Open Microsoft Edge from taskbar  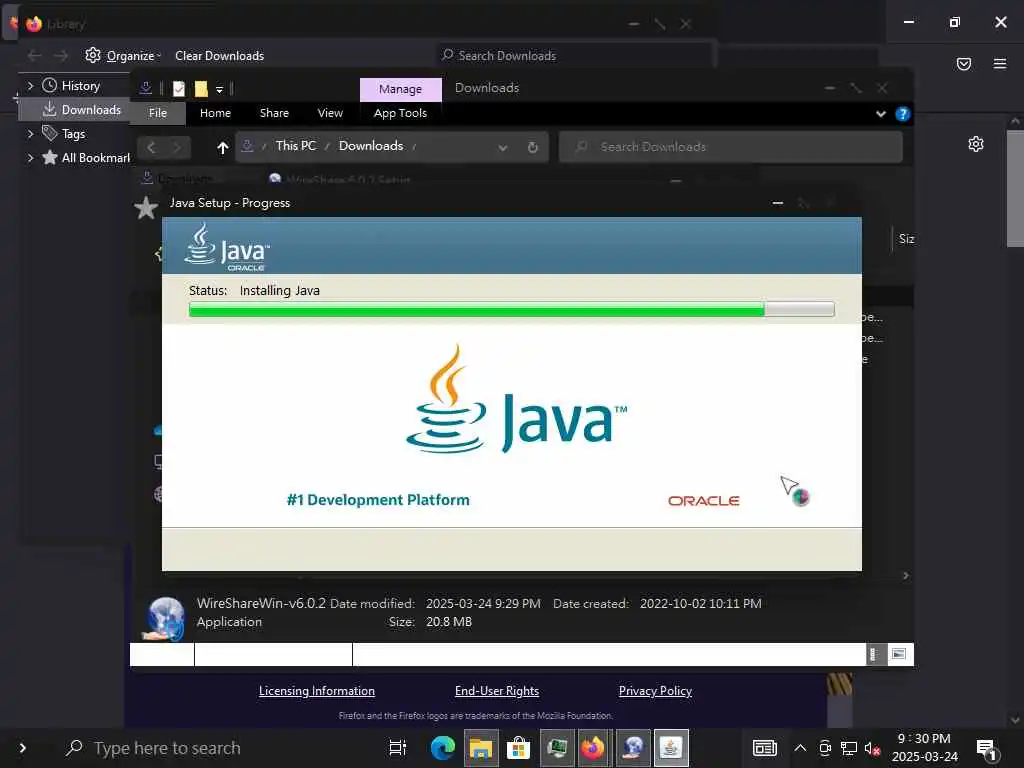(x=442, y=748)
